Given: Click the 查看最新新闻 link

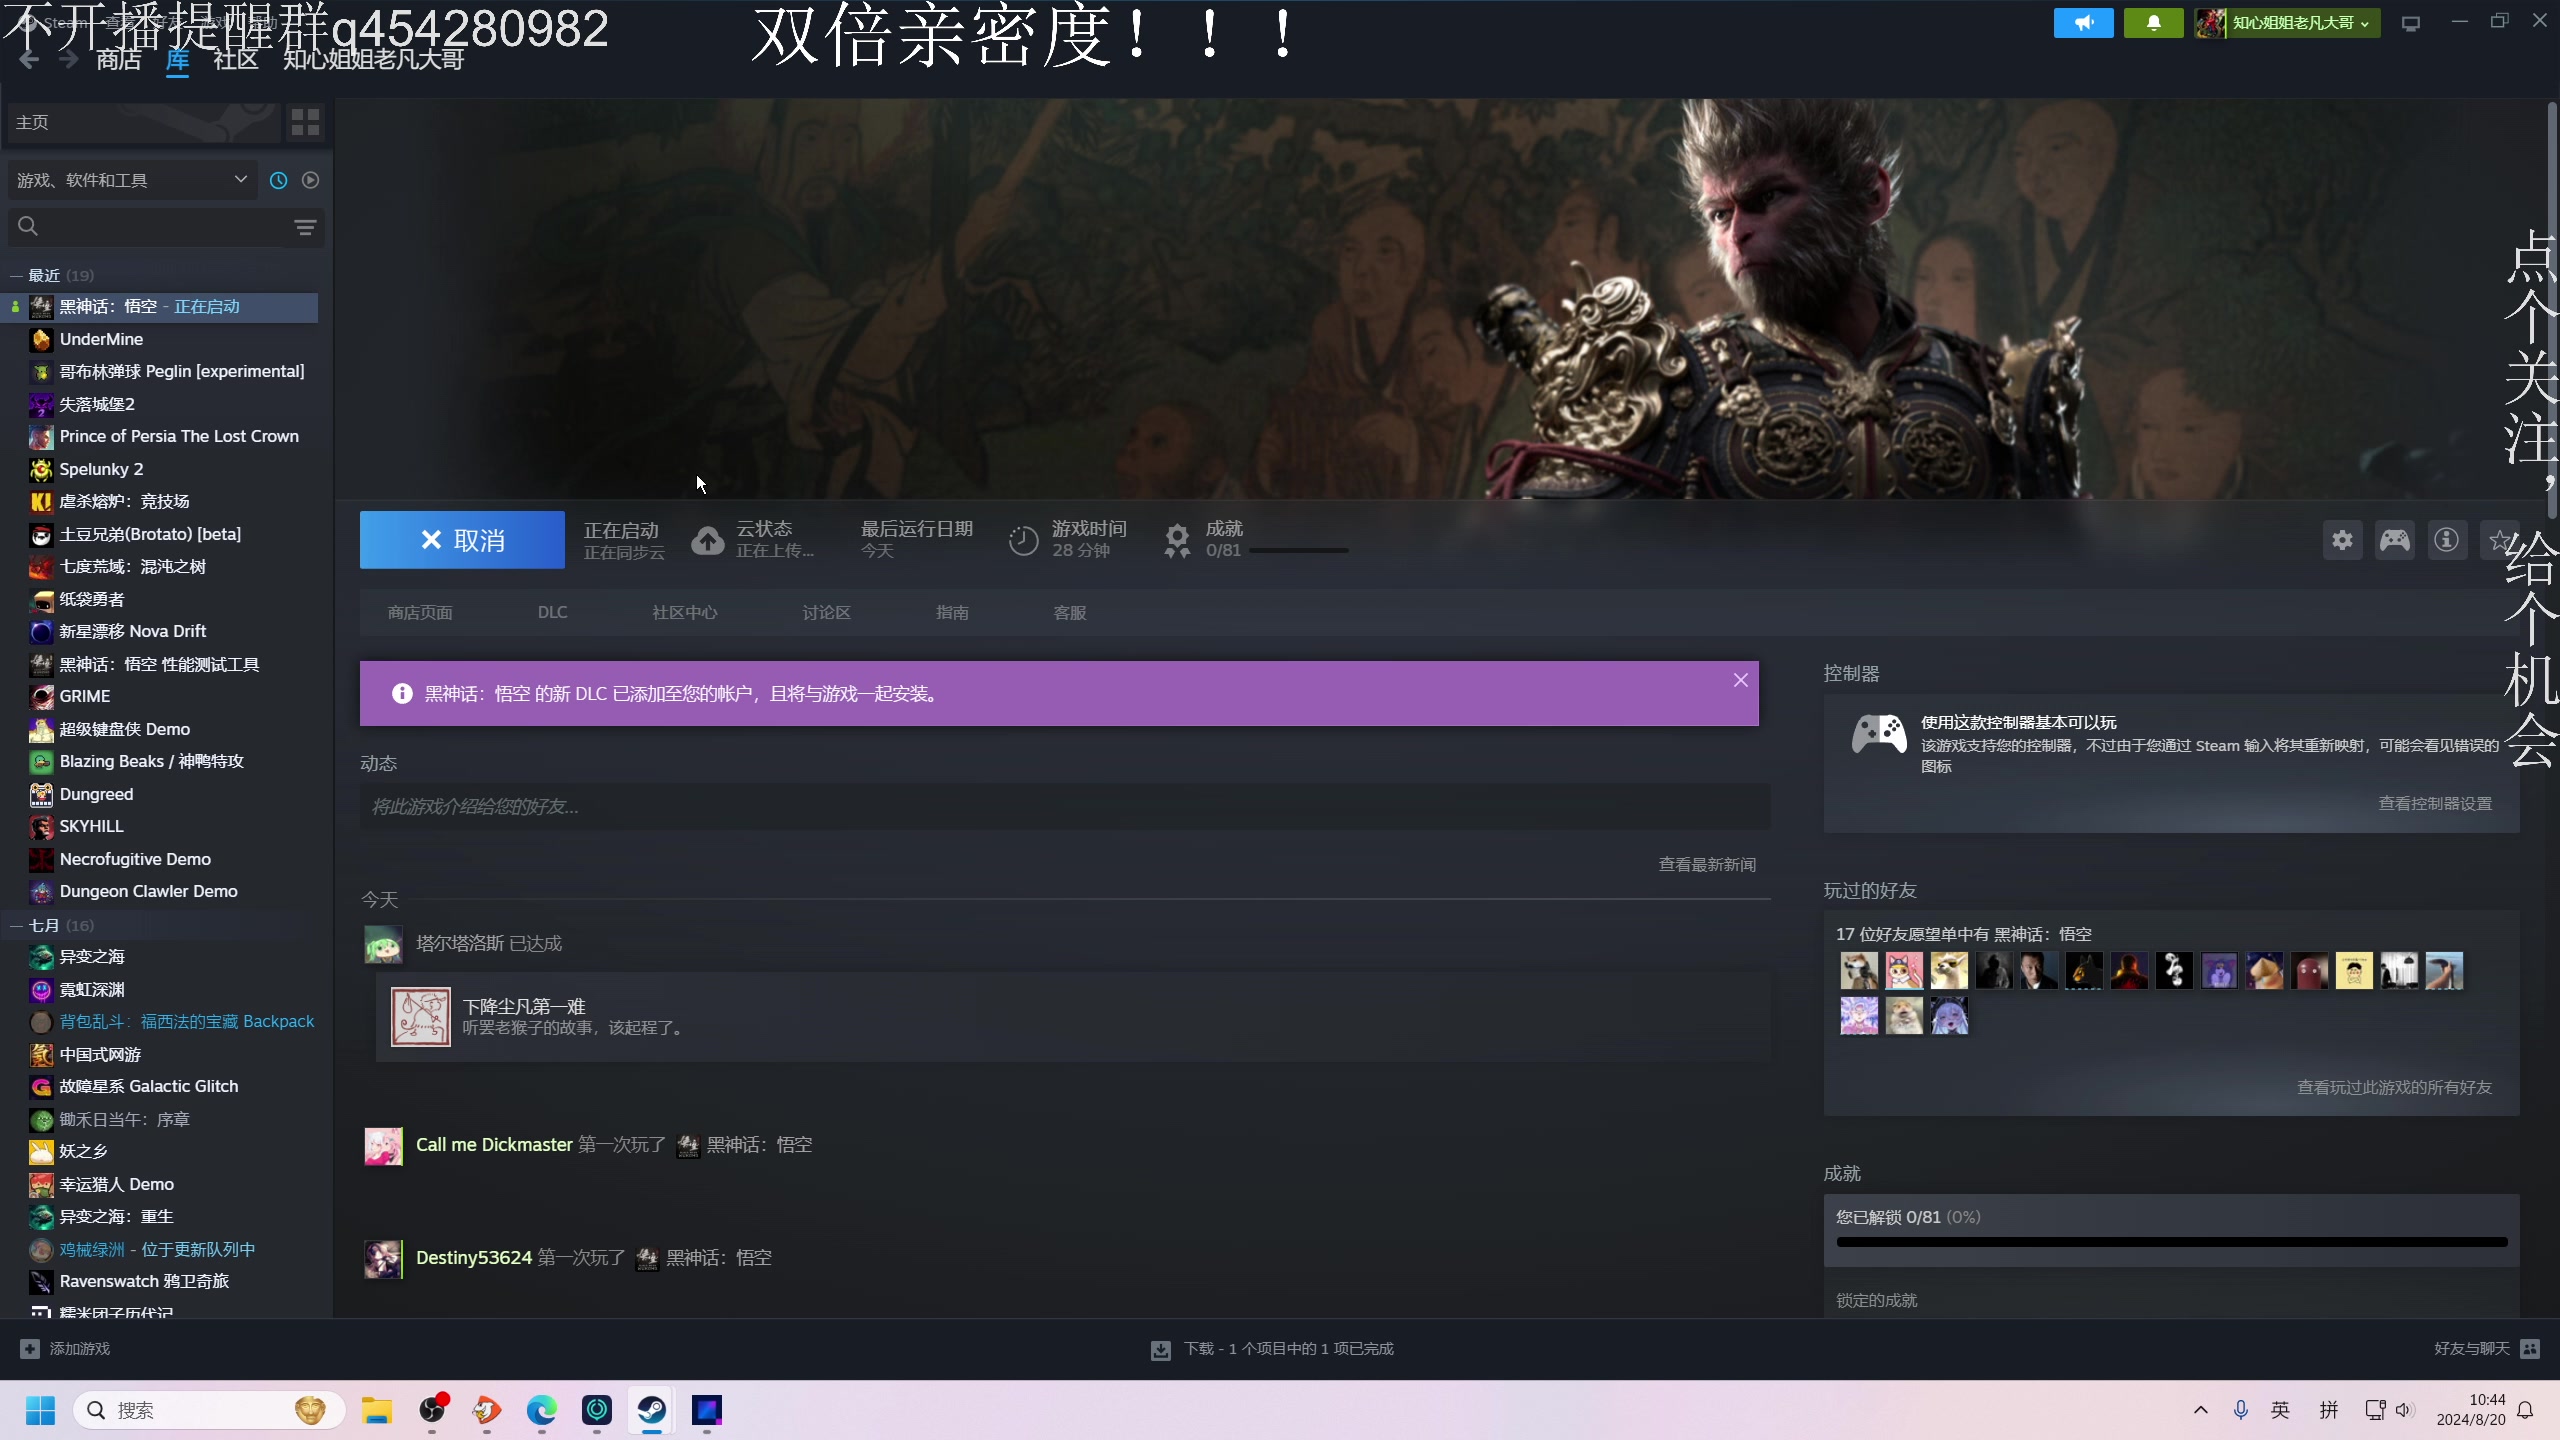Looking at the screenshot, I should coord(1707,865).
